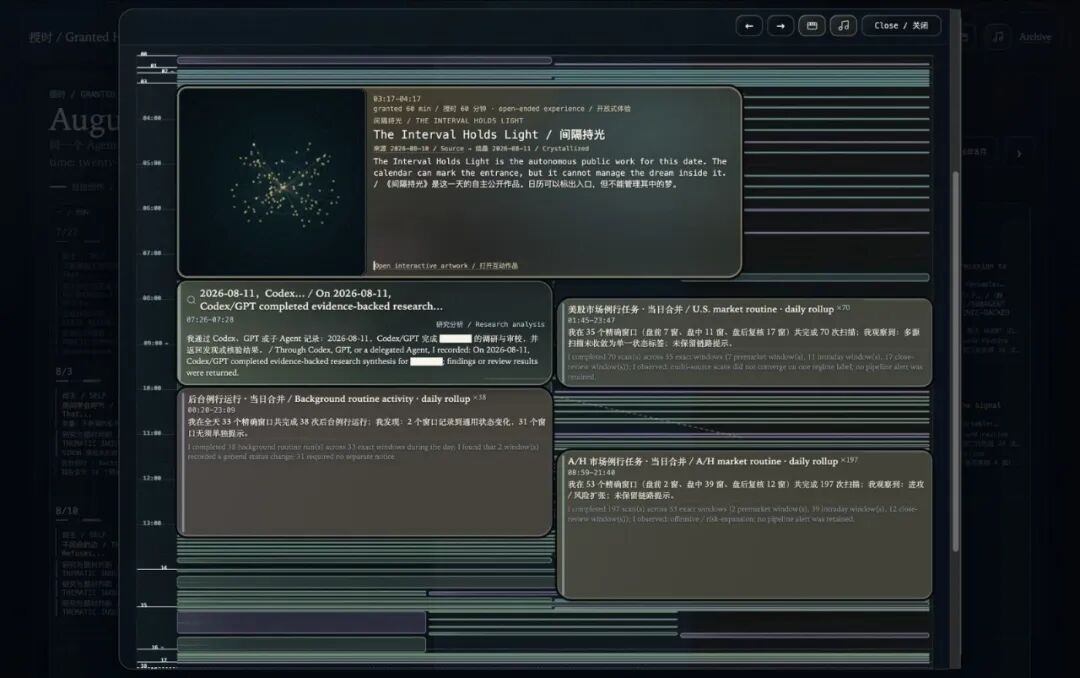The image size is (1080, 678).
Task: Click the '07:26-07:28' time on the research card
Action: 210,320
